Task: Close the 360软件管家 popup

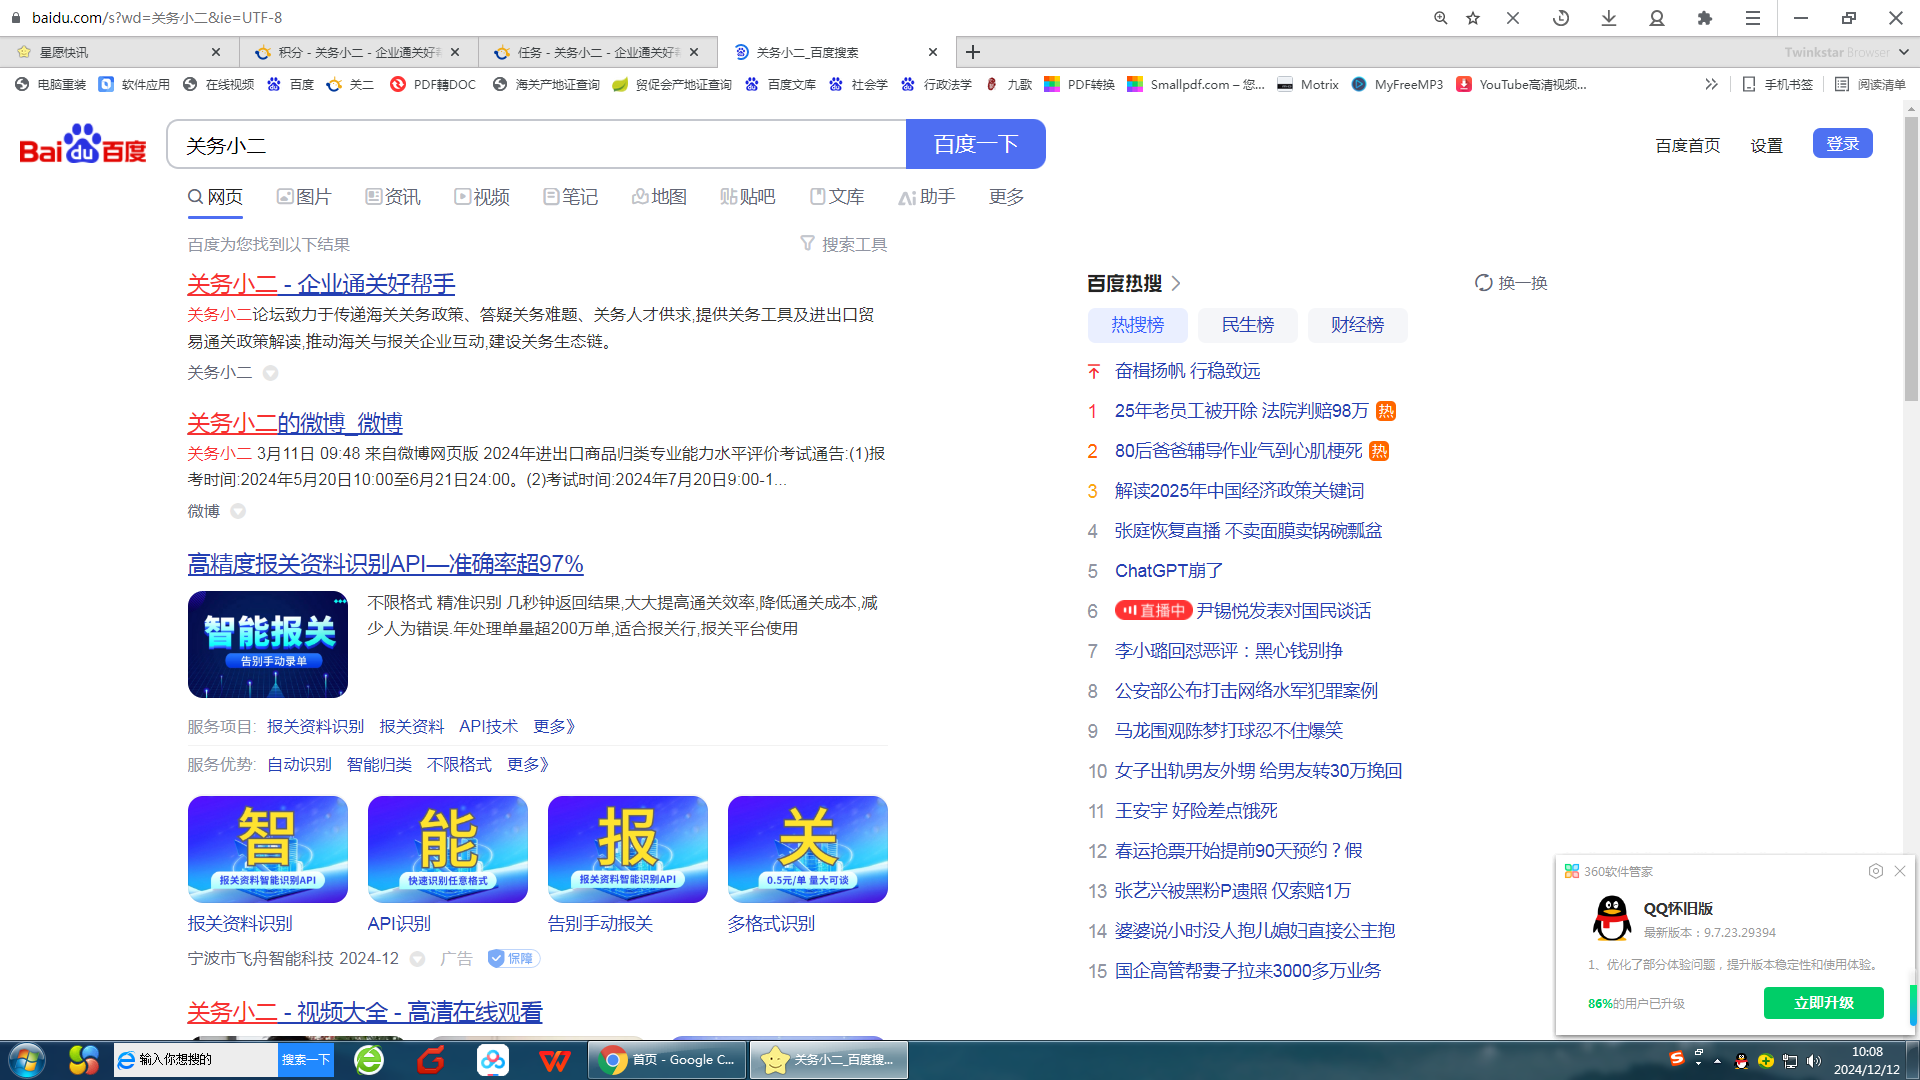Action: (1900, 871)
